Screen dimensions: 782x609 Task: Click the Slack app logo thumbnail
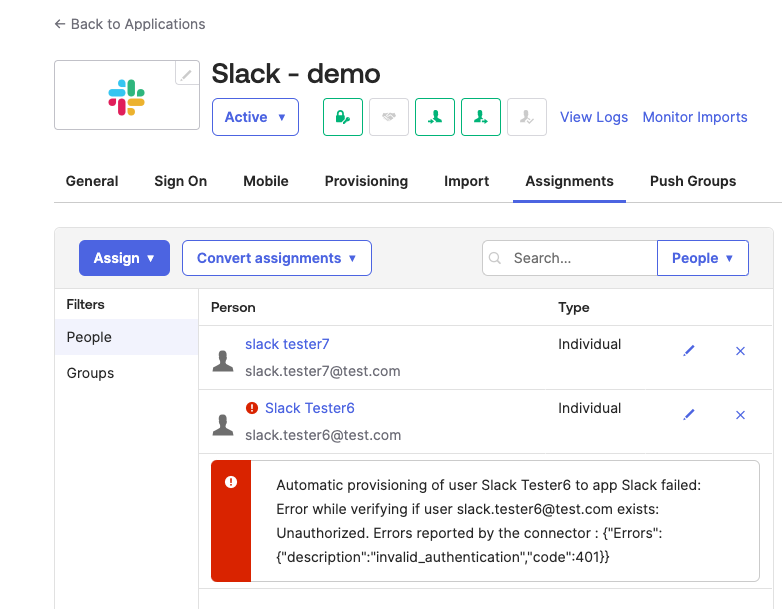click(x=127, y=95)
